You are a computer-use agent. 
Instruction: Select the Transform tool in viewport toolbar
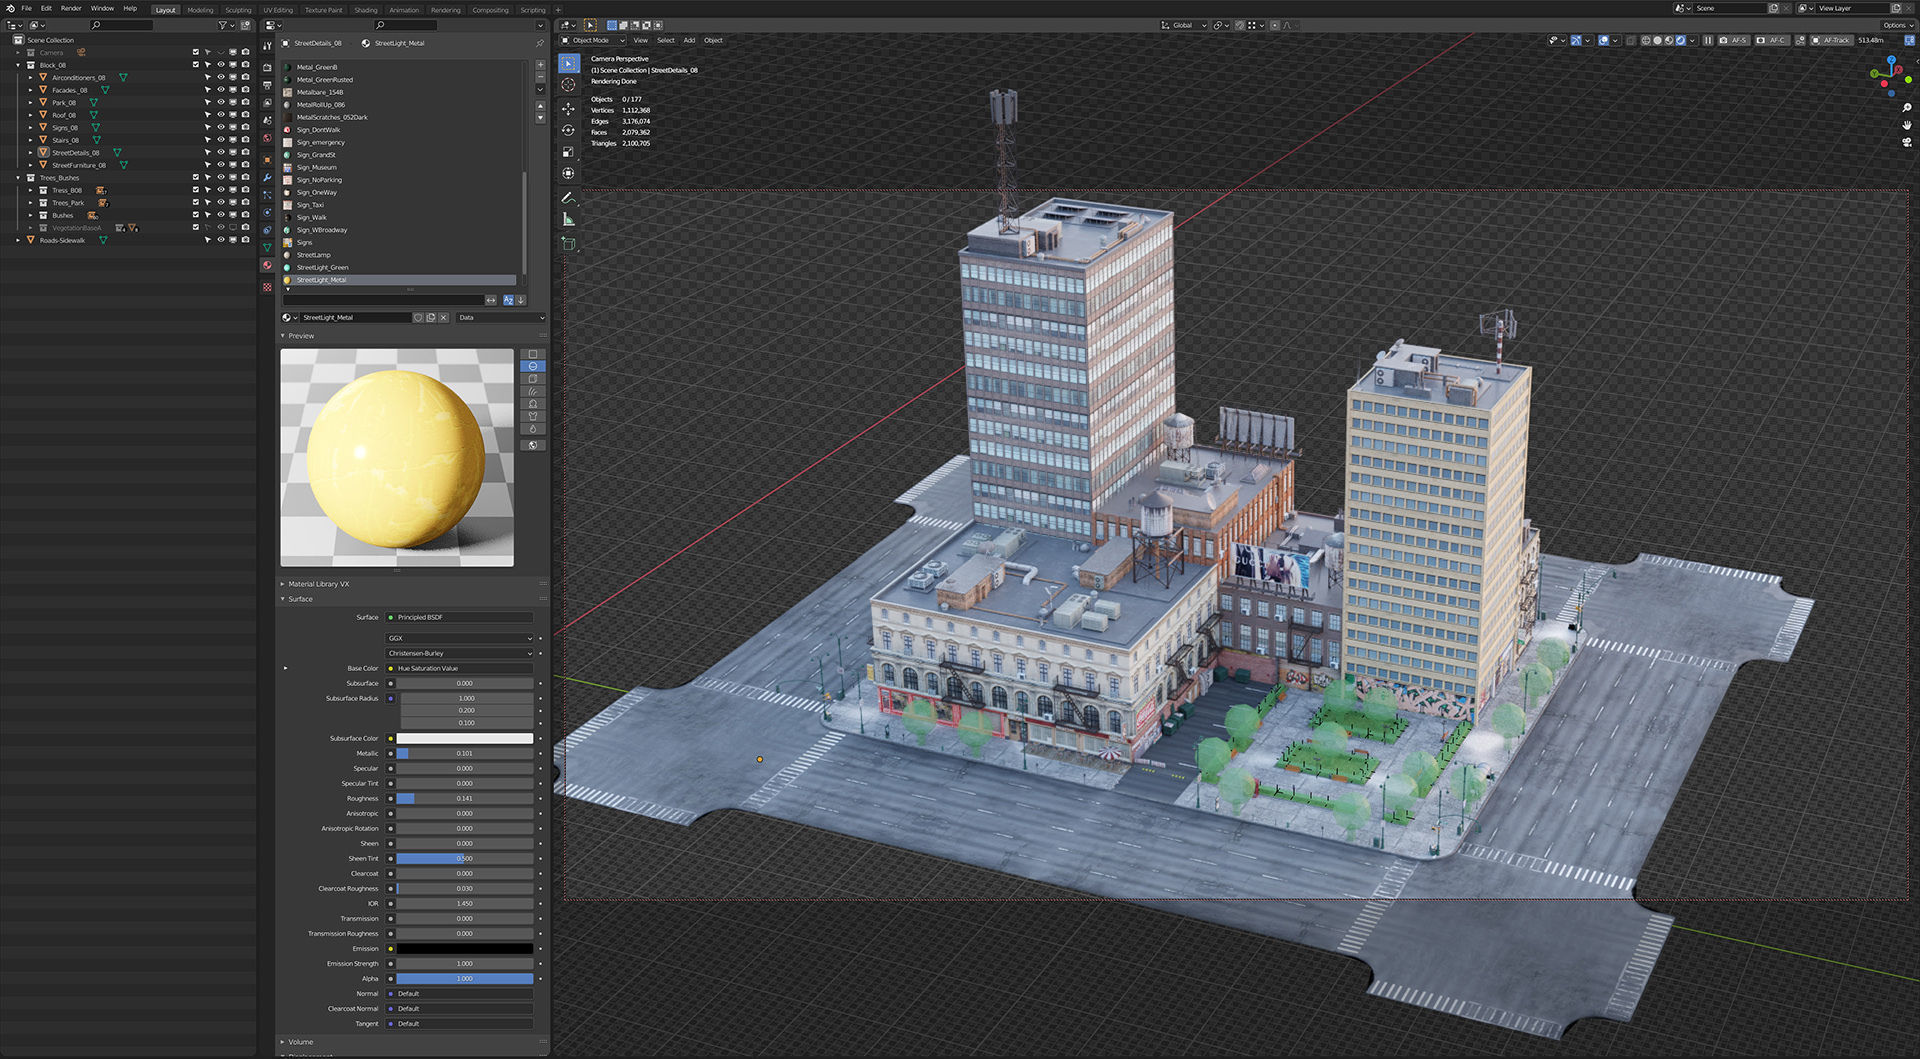[568, 174]
